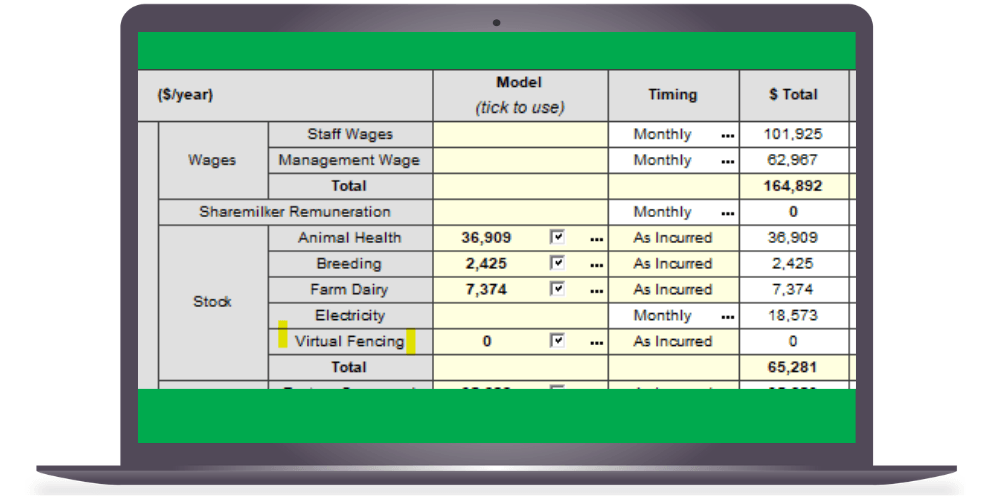
Task: Select the Virtual Fencing row label
Action: click(x=349, y=341)
